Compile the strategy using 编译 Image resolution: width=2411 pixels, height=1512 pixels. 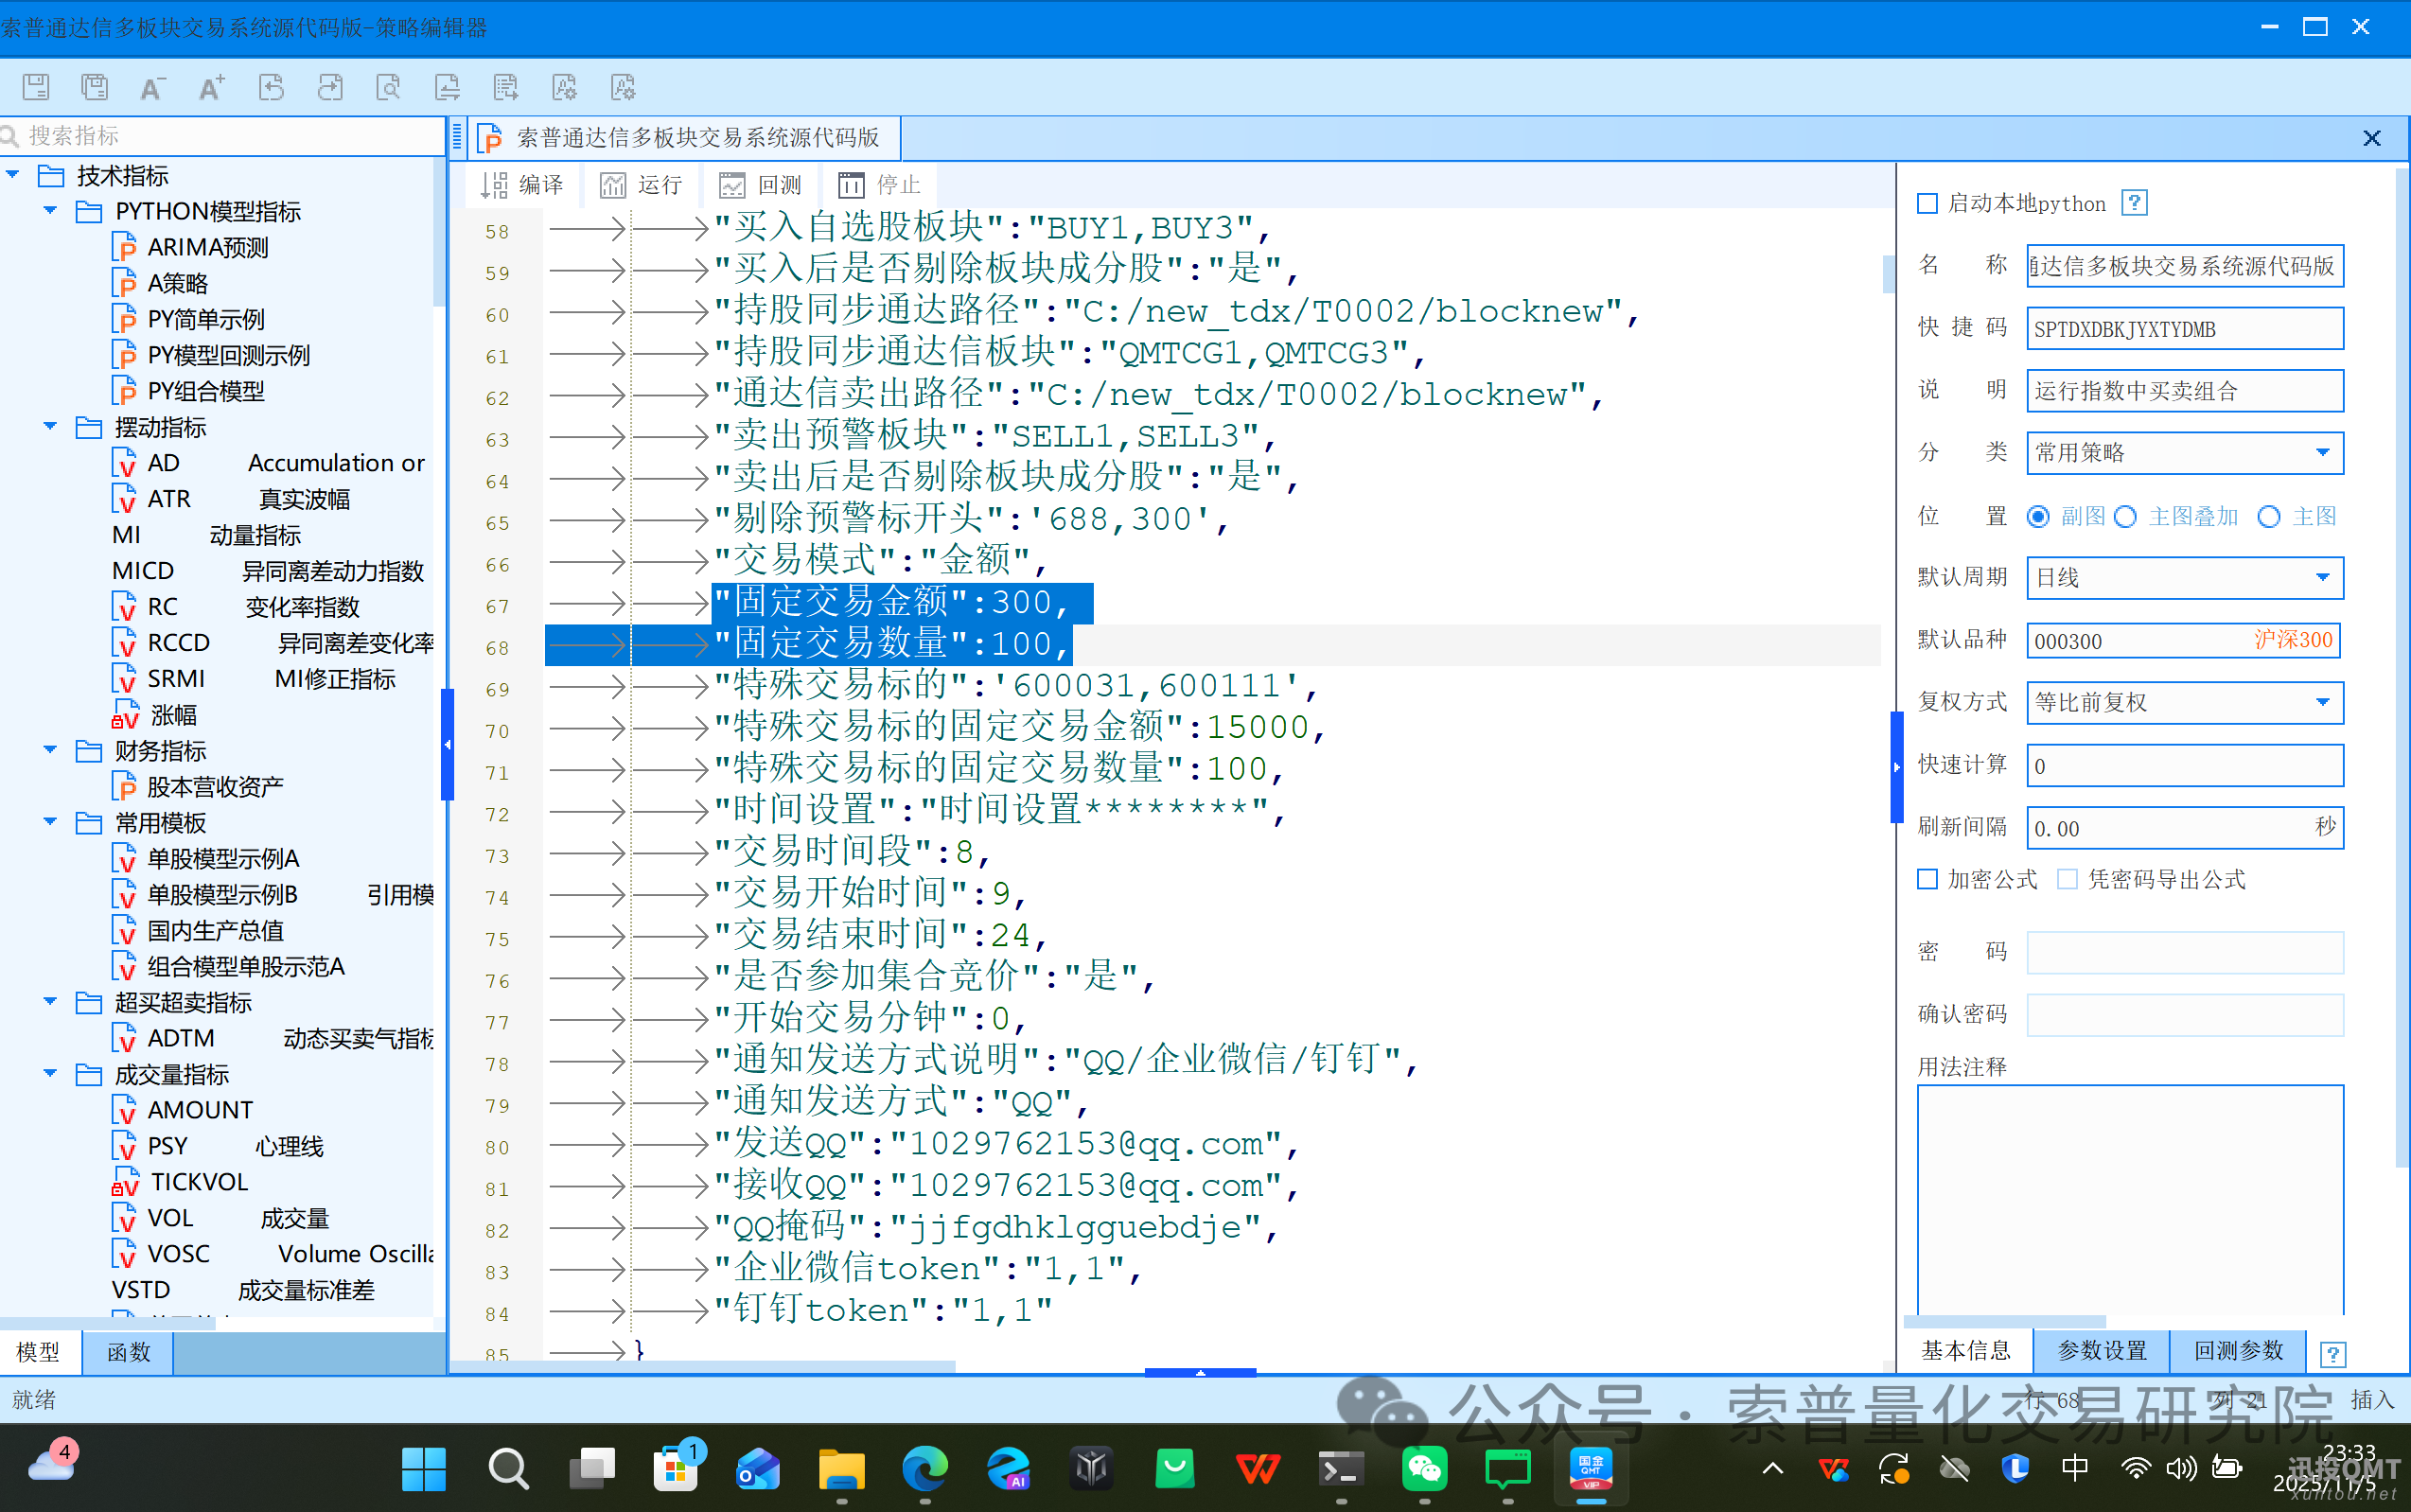coord(522,184)
